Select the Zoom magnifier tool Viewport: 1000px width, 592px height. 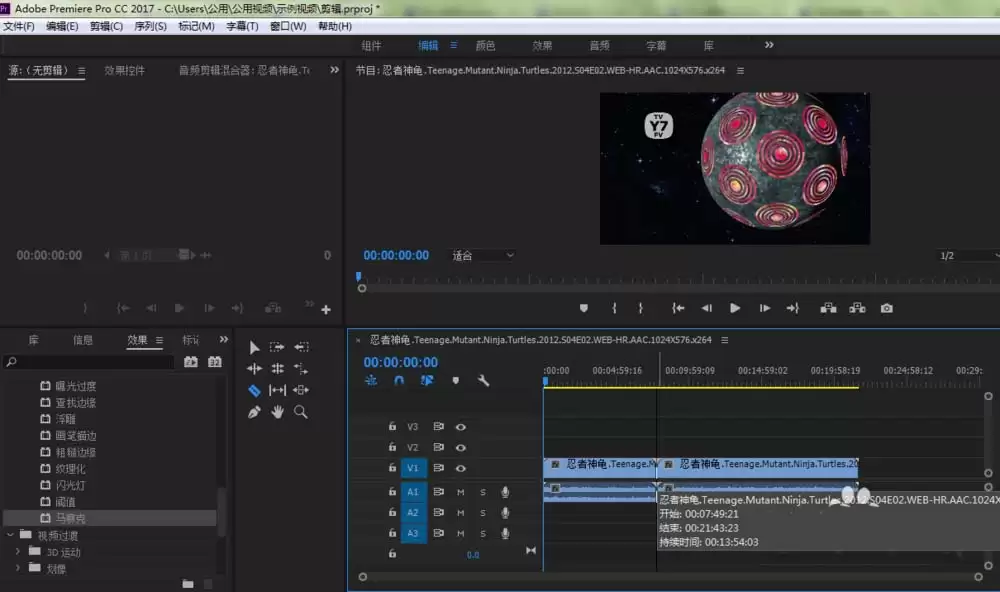pyautogui.click(x=300, y=412)
